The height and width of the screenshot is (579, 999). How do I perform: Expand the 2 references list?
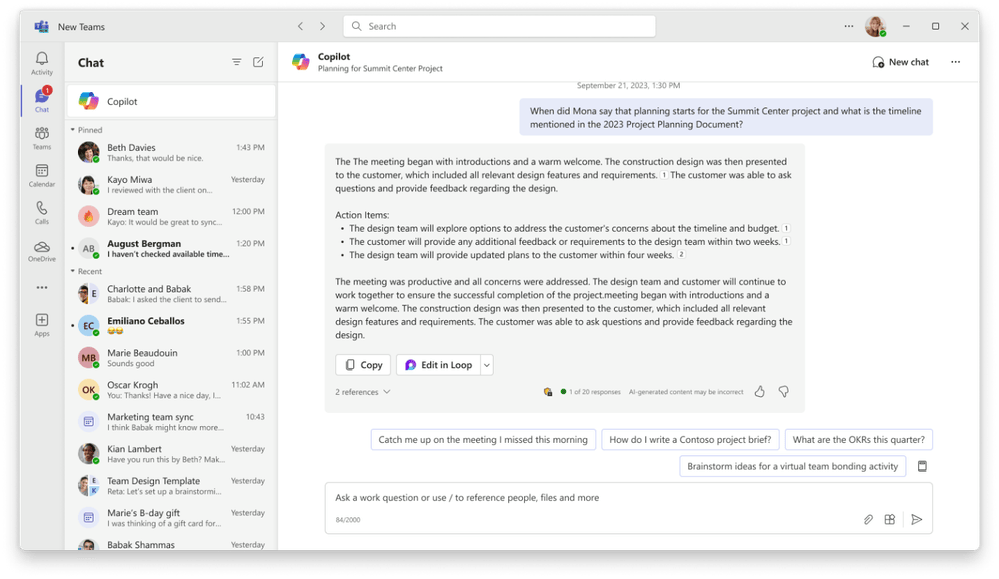(x=362, y=392)
